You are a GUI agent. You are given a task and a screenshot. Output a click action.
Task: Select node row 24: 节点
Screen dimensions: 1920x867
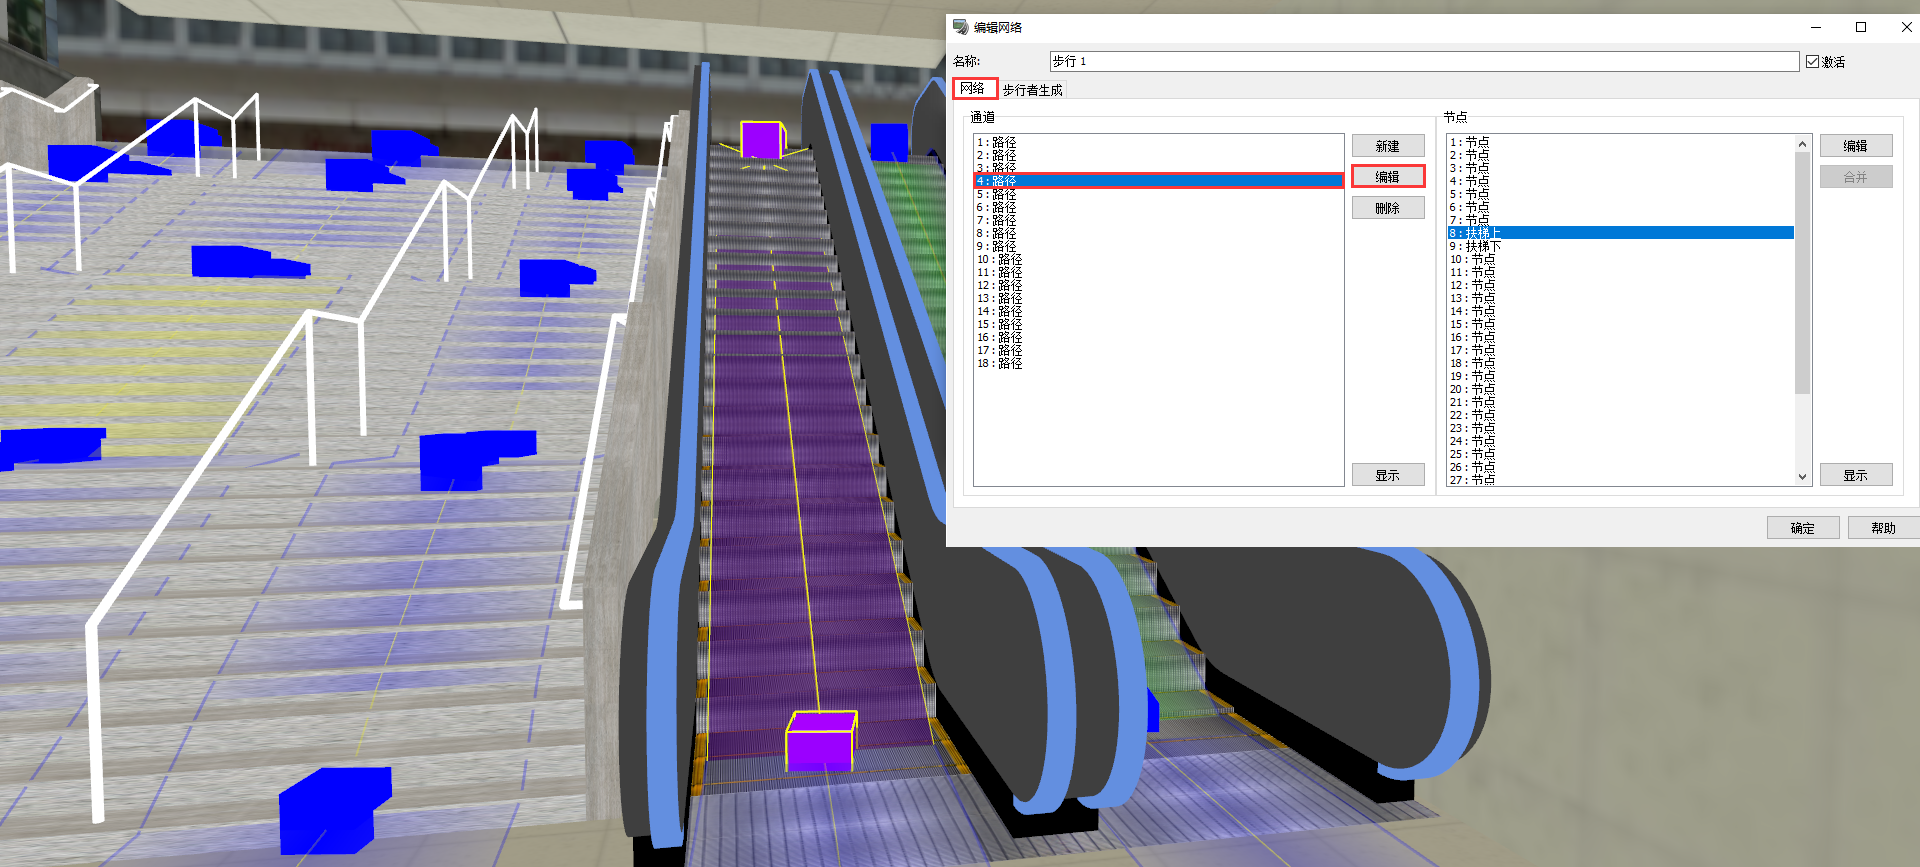point(1620,441)
